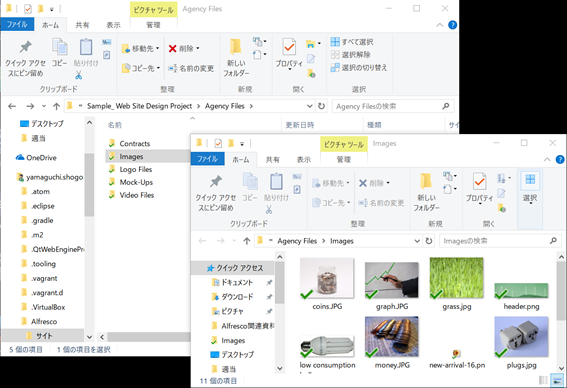The image size is (567, 388).
Task: Click the scissors Cut icon in Agency Files ribbon
Action: pos(78,75)
